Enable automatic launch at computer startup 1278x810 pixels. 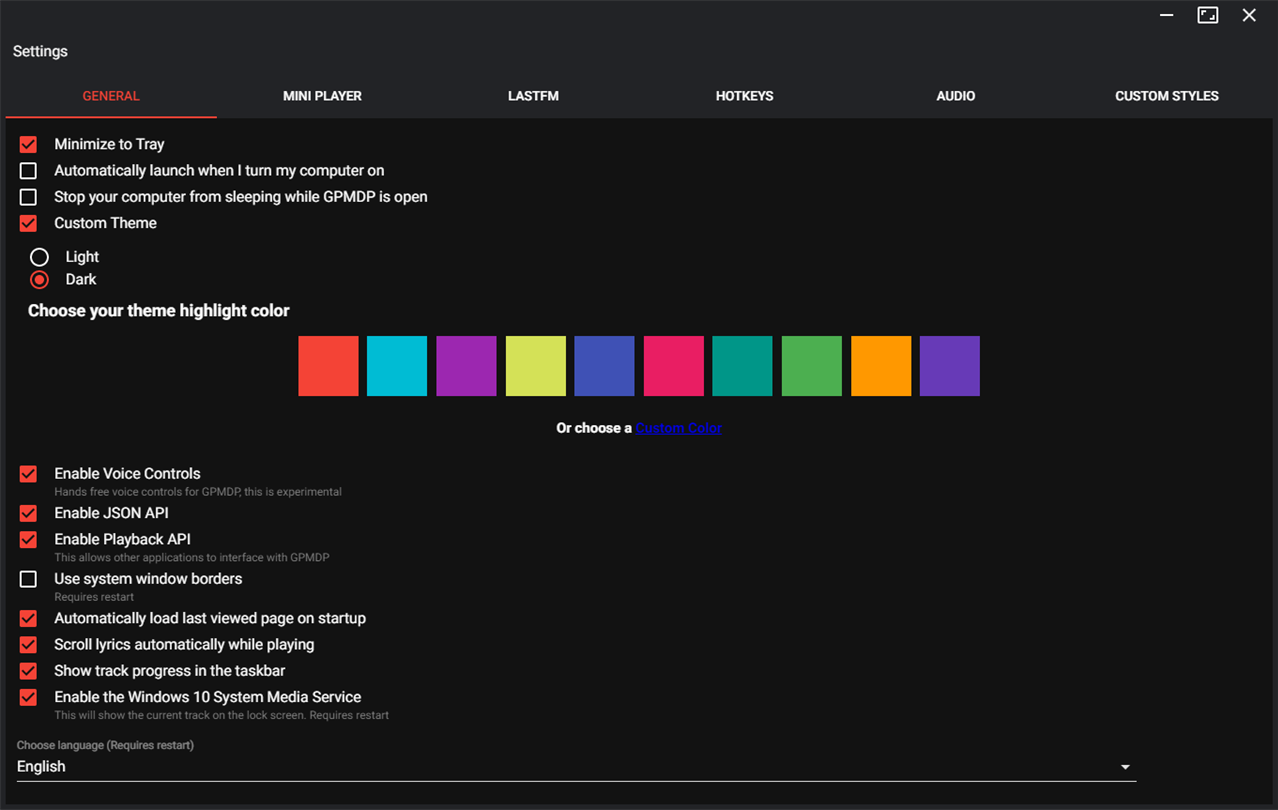pyautogui.click(x=28, y=171)
